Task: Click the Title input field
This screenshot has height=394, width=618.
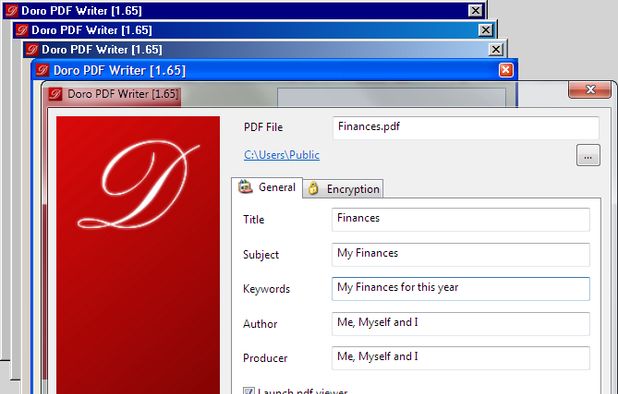Action: pyautogui.click(x=461, y=219)
